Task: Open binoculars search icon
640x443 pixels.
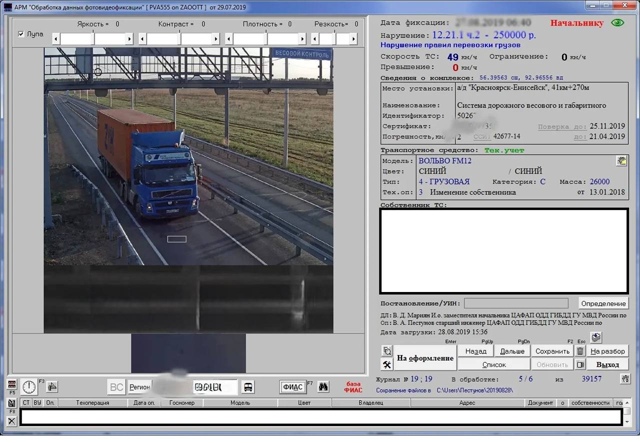Action: [323, 386]
